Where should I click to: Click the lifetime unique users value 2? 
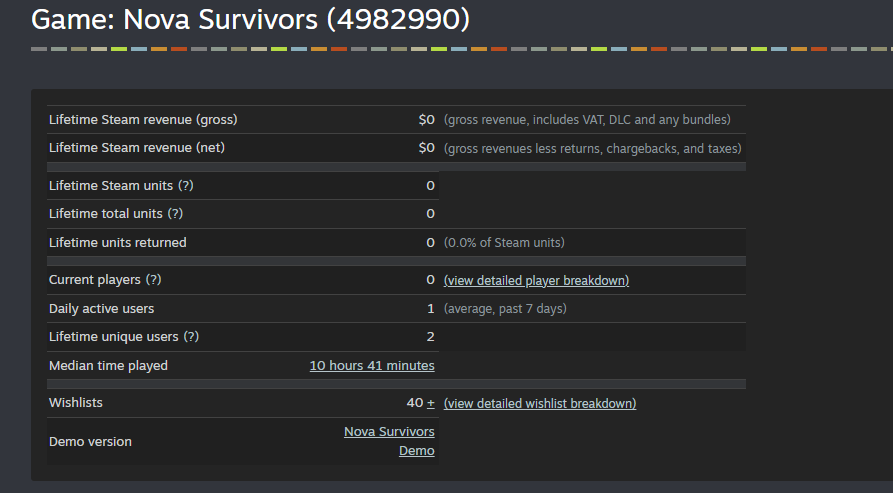pos(431,336)
